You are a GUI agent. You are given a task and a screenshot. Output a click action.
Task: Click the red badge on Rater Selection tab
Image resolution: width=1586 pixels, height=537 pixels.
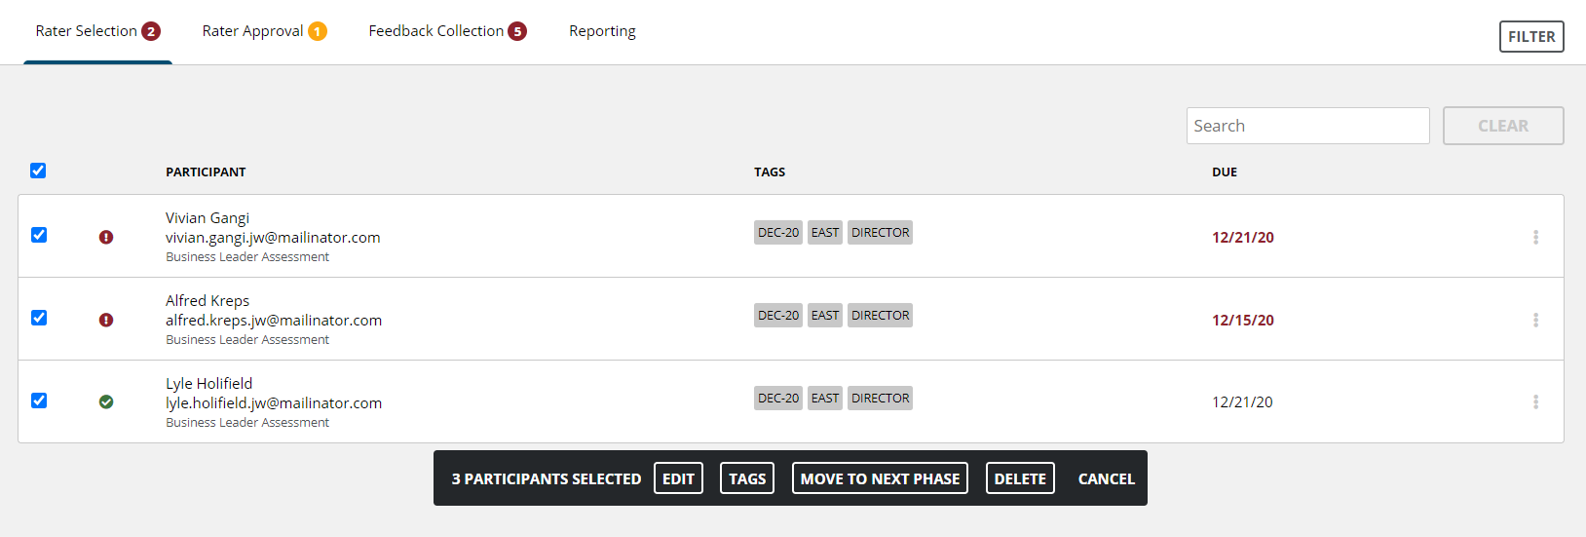click(151, 31)
